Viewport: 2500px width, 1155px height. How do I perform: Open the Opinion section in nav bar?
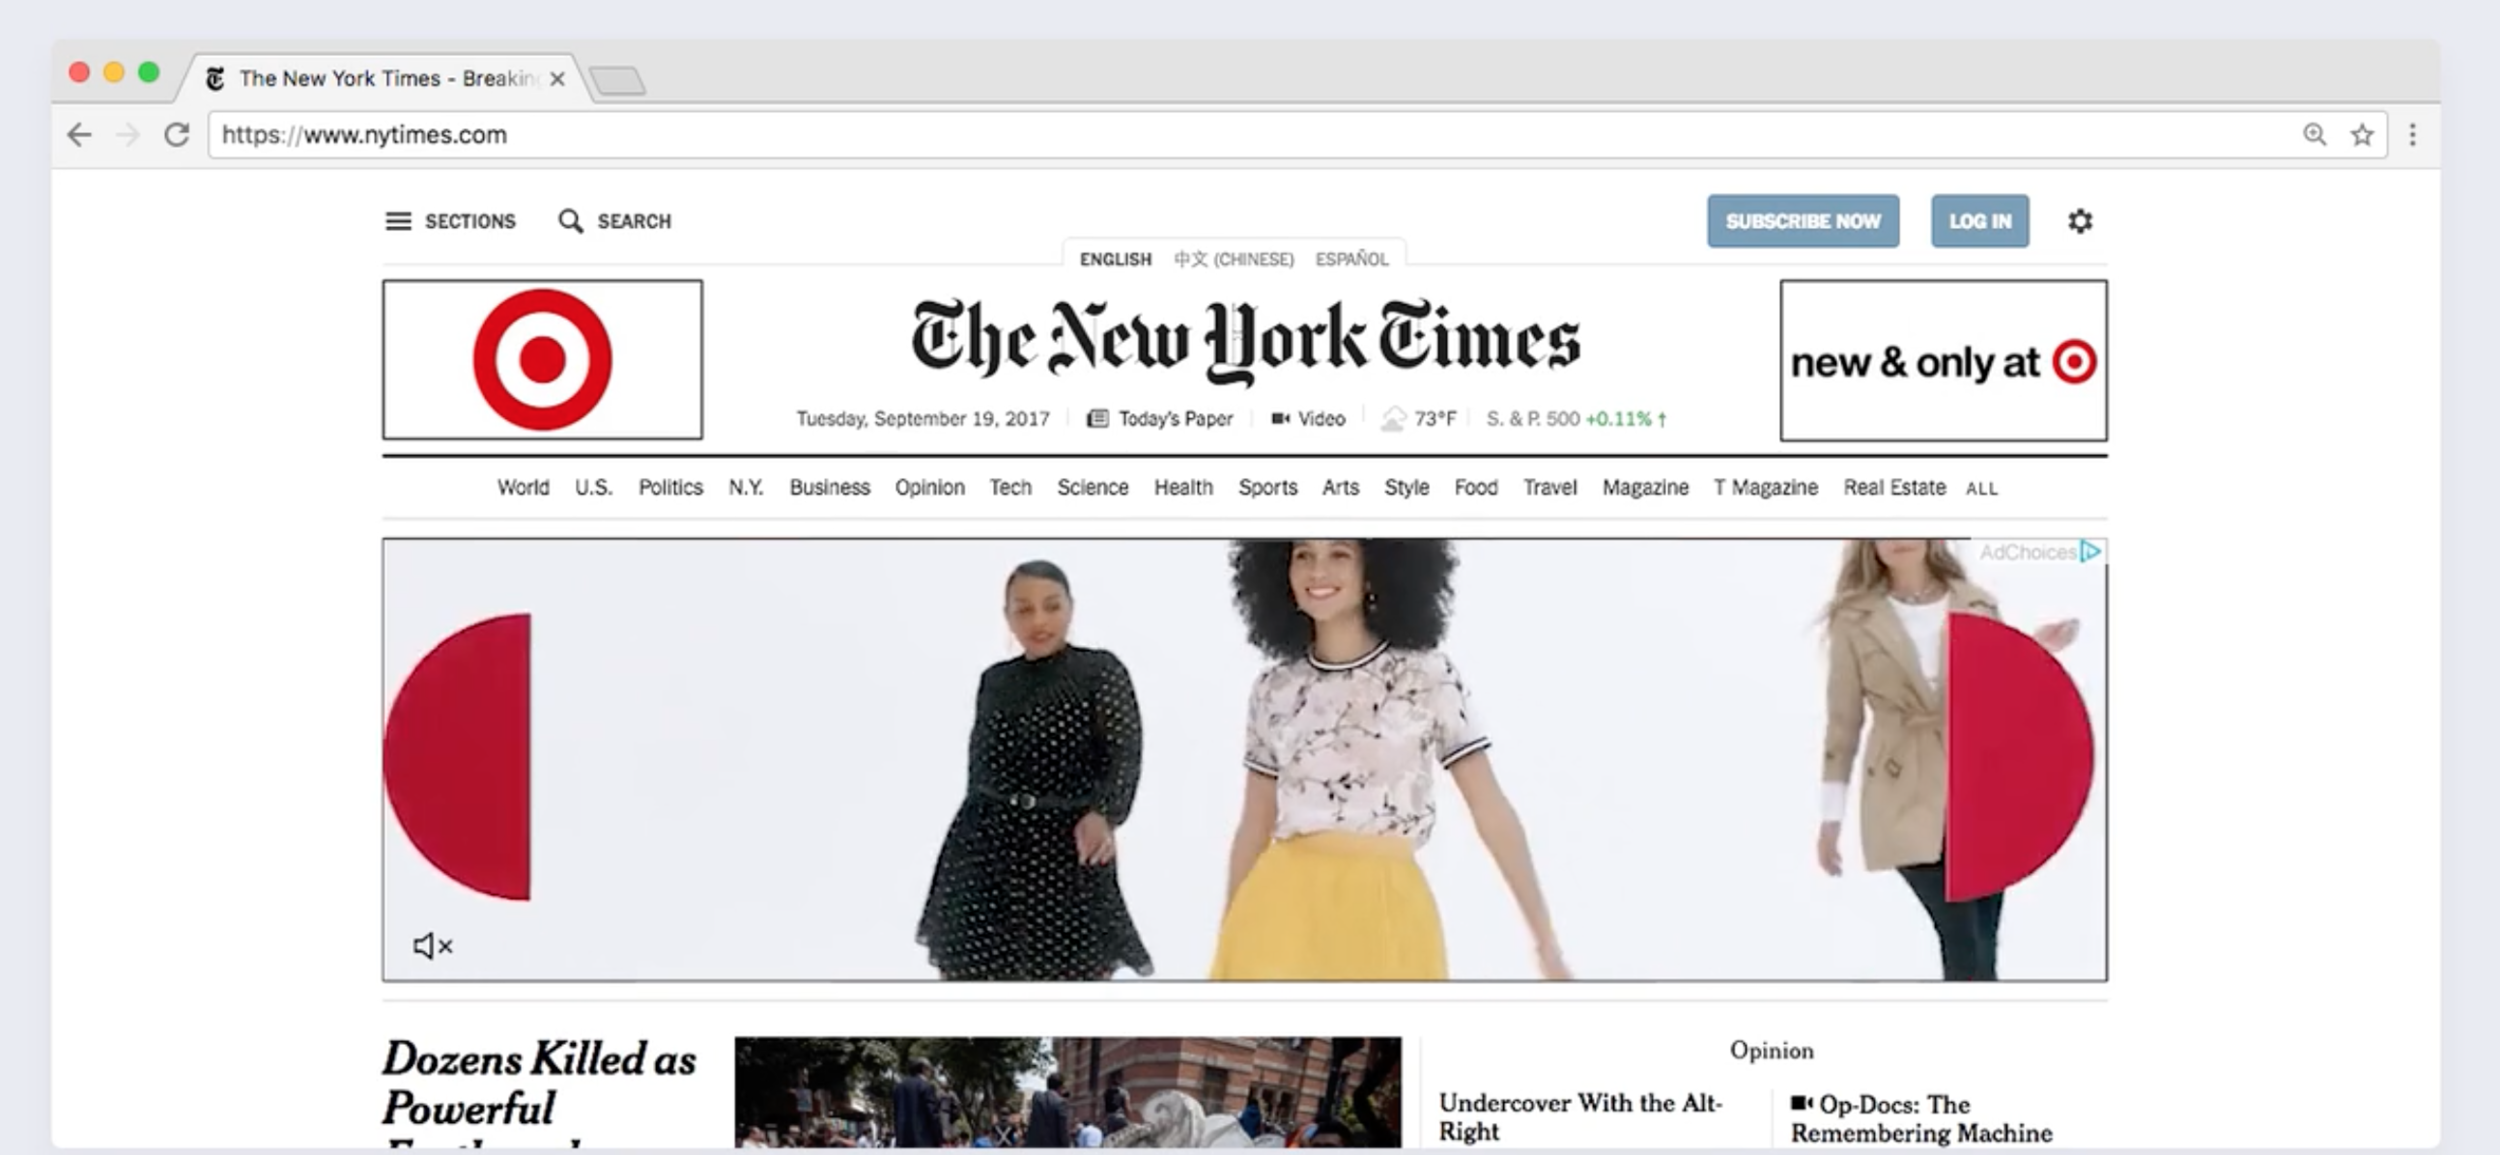pyautogui.click(x=930, y=488)
